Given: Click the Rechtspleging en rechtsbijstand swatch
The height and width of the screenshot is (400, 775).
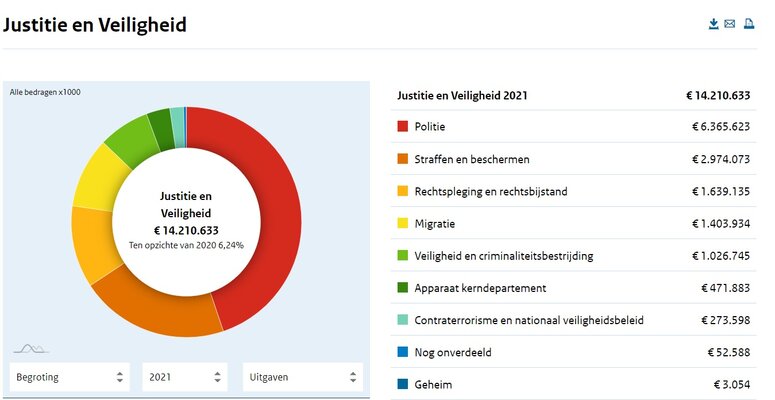Looking at the screenshot, I should (x=403, y=191).
